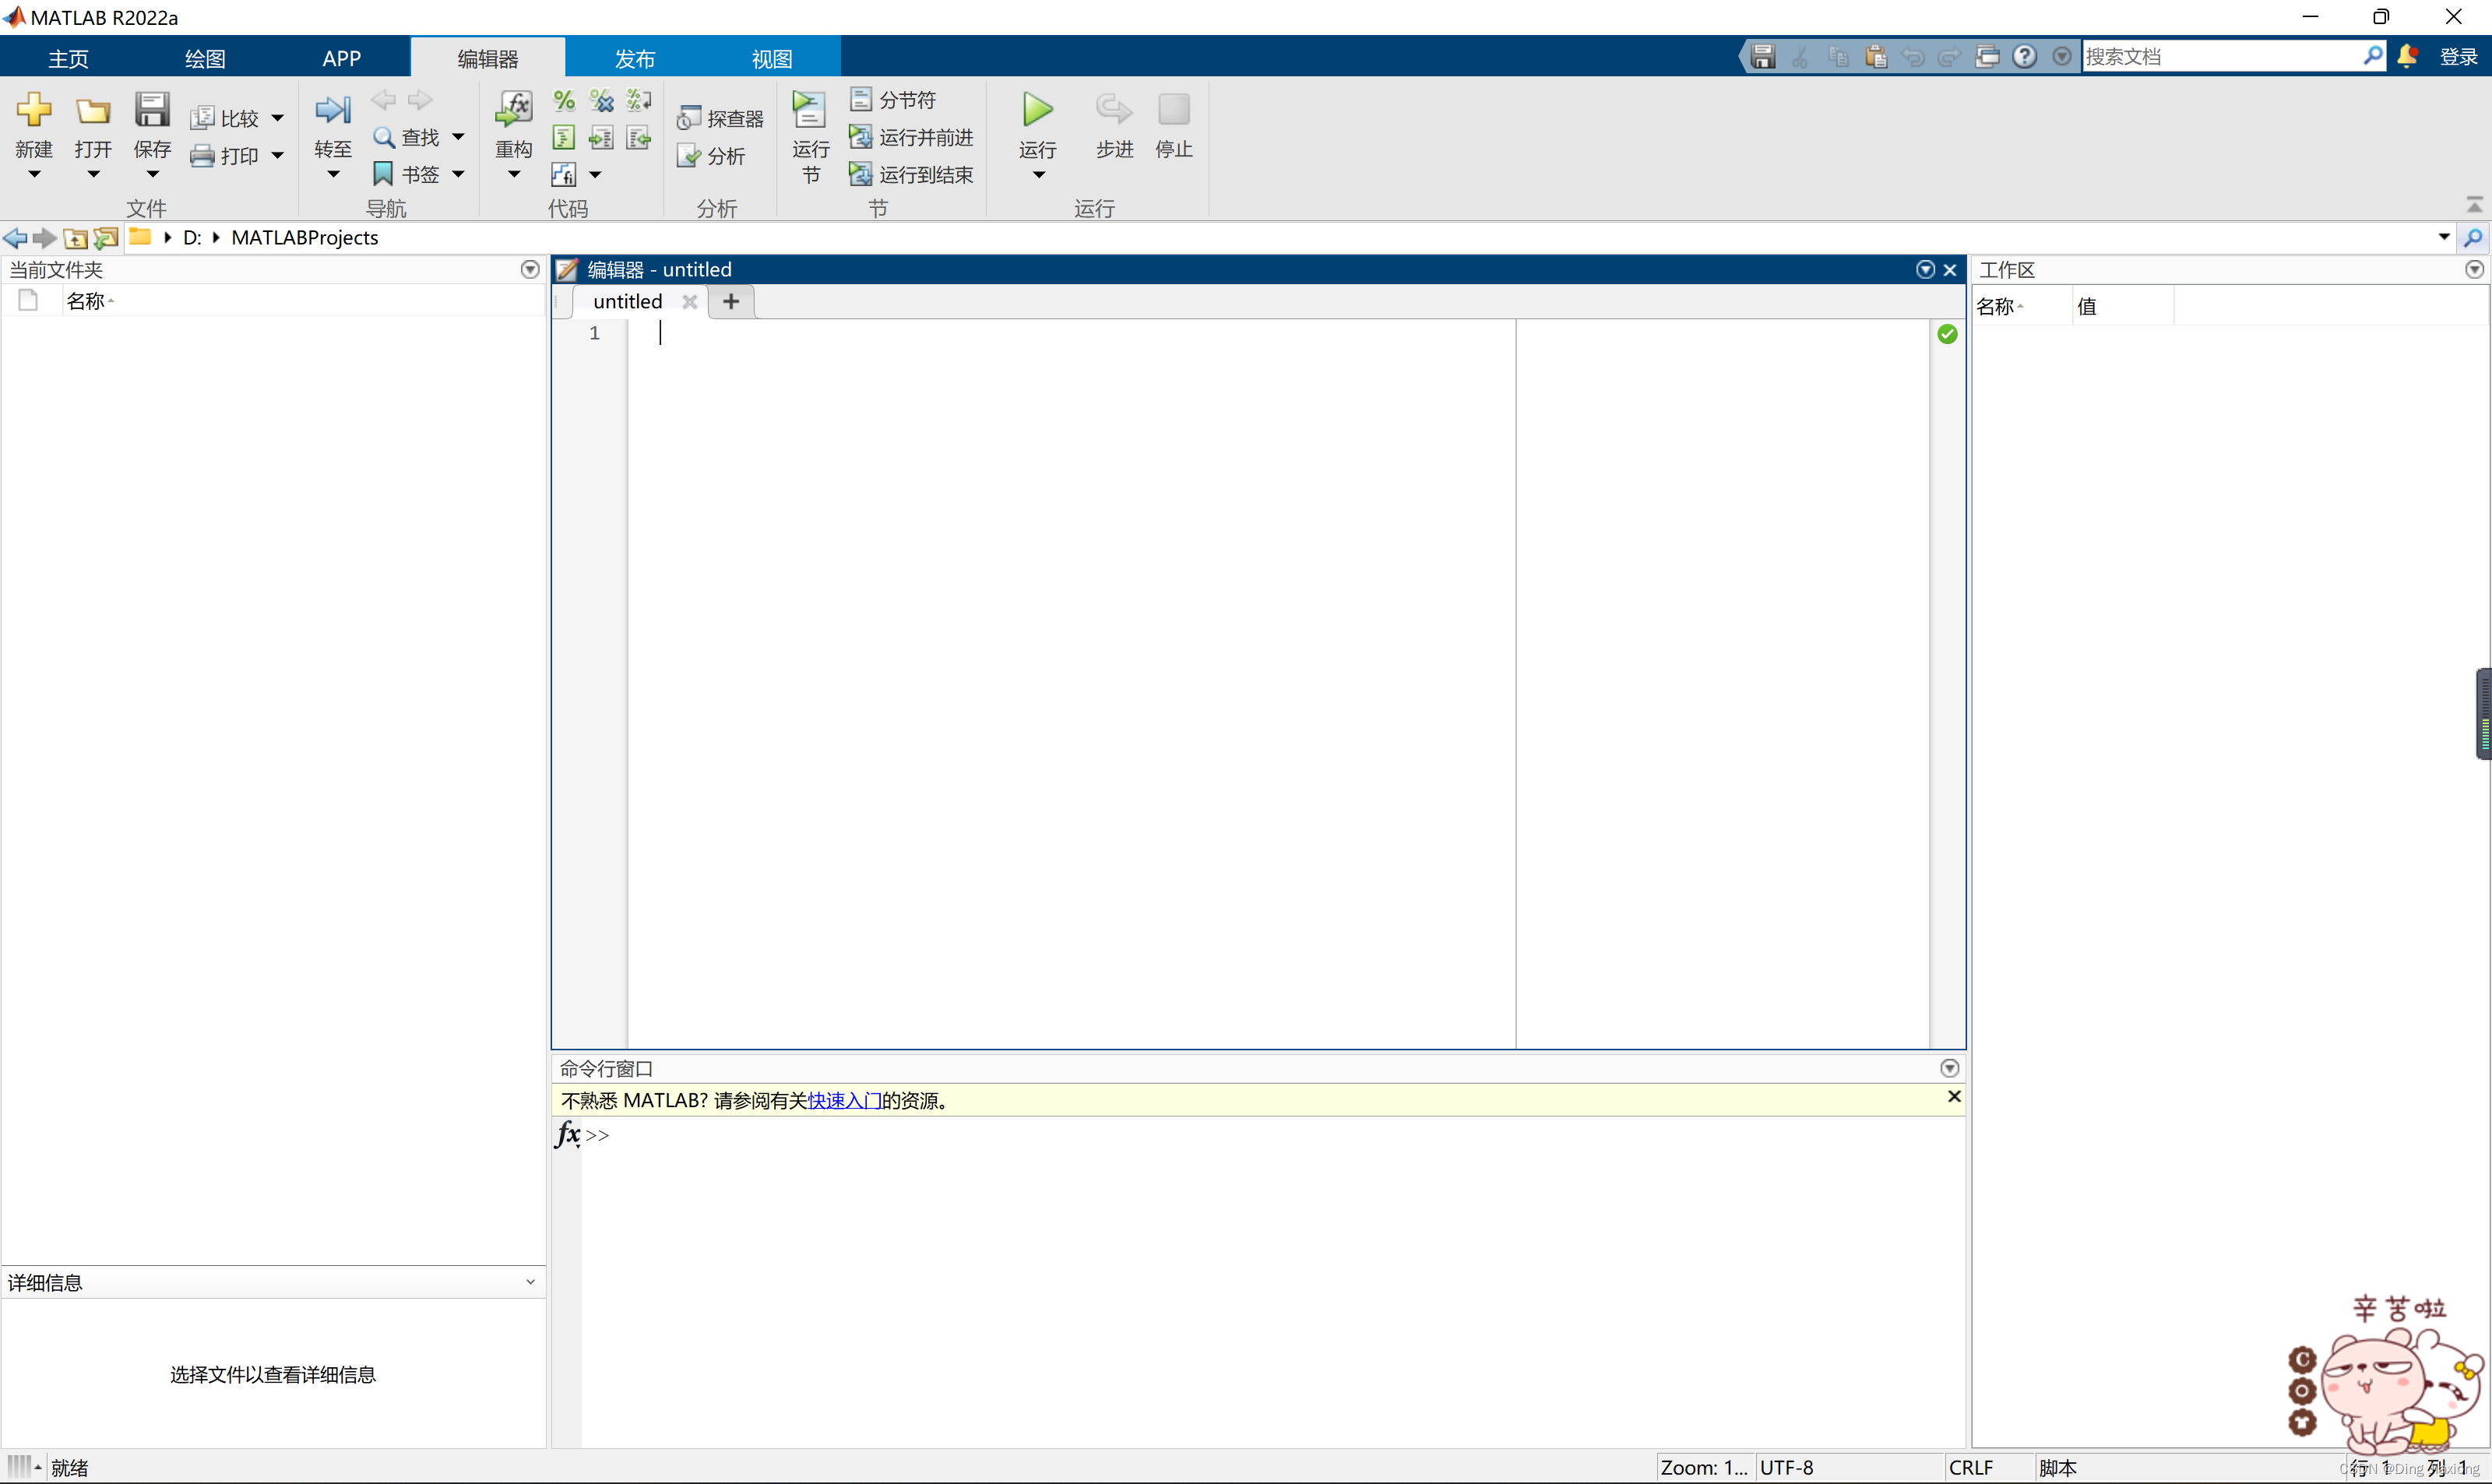Viewport: 2492px width, 1484px height.
Task: Expand the 打开 dropdown arrow
Action: coord(93,174)
